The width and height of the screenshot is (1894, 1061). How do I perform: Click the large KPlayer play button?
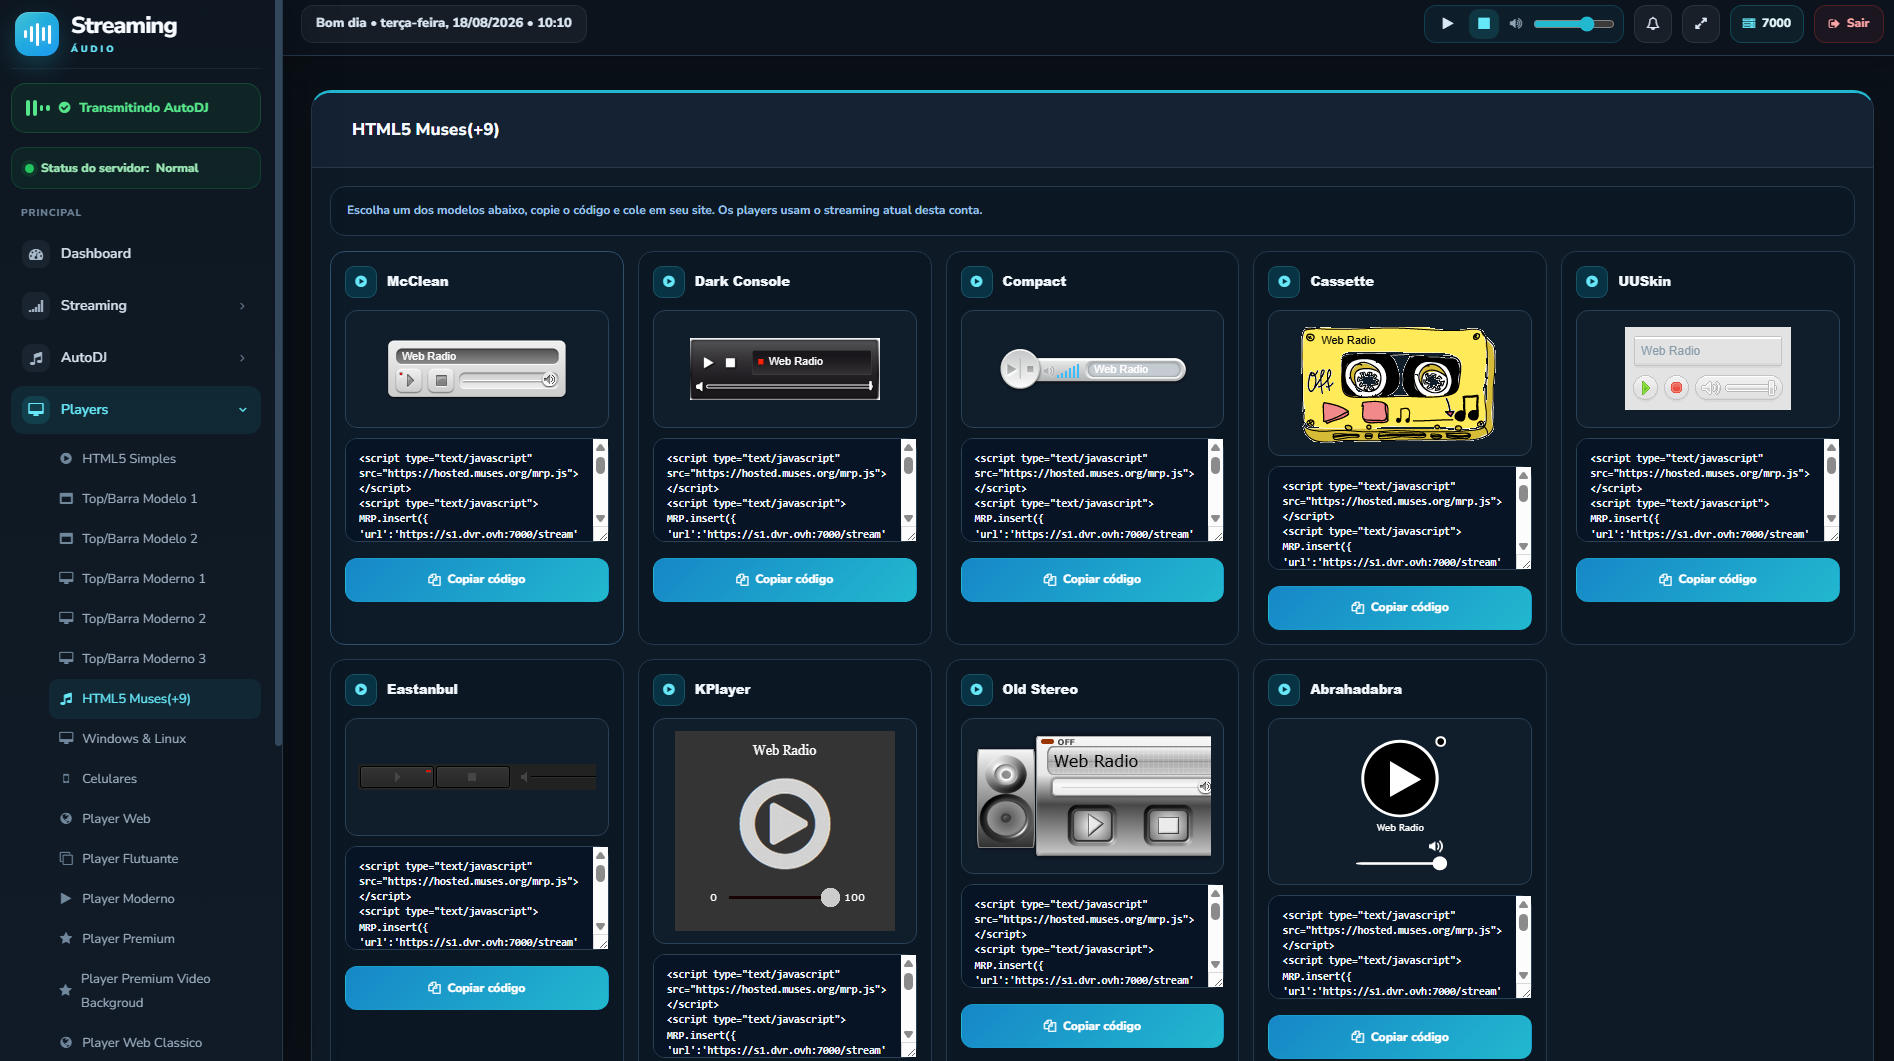[785, 824]
